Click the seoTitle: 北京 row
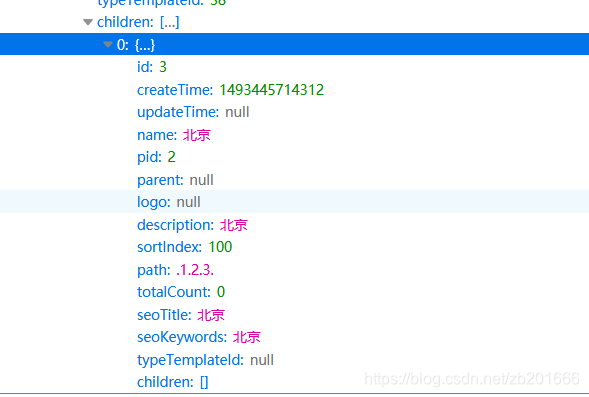589x397 pixels. pos(294,315)
